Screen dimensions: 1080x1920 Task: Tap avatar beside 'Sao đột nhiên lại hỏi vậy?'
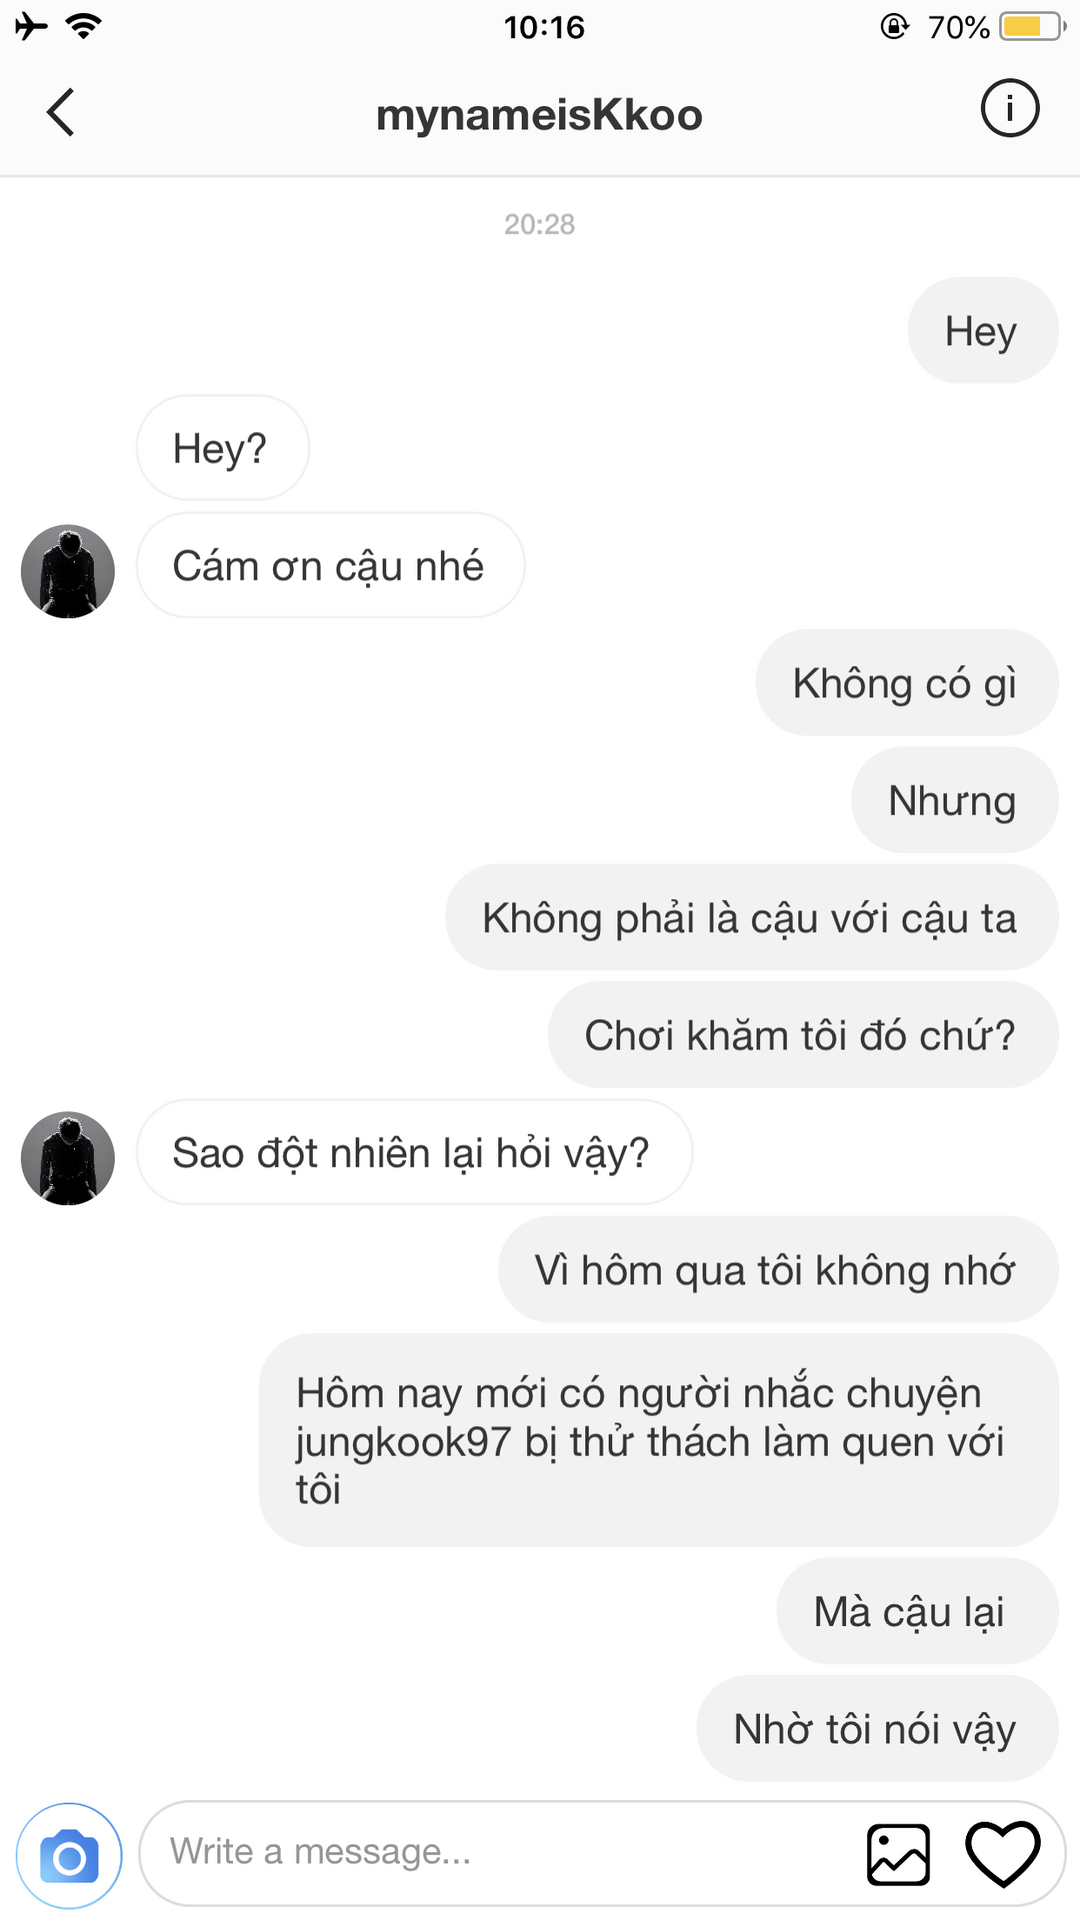coord(68,1158)
